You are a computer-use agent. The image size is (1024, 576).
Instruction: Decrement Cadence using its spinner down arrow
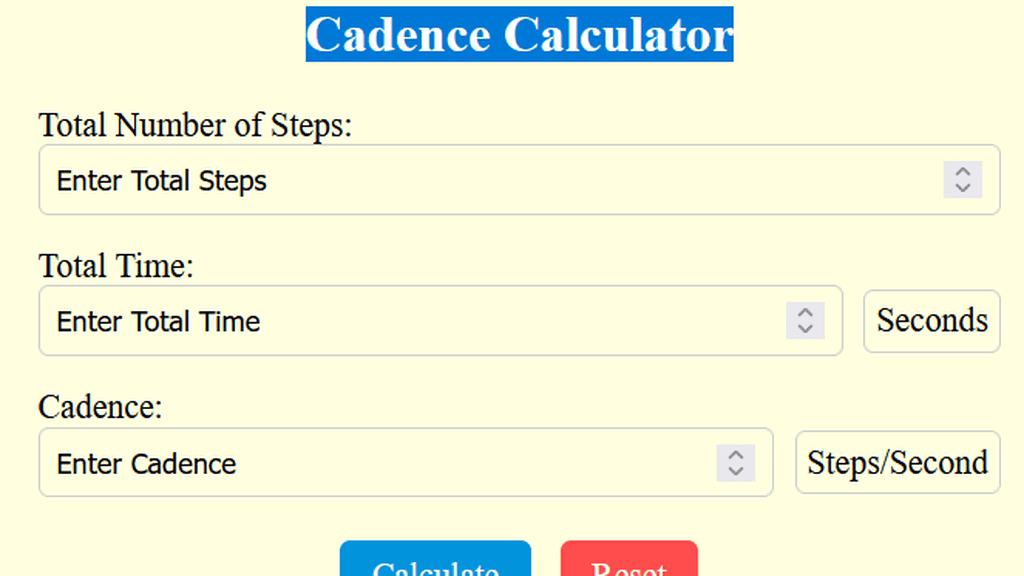tap(736, 471)
